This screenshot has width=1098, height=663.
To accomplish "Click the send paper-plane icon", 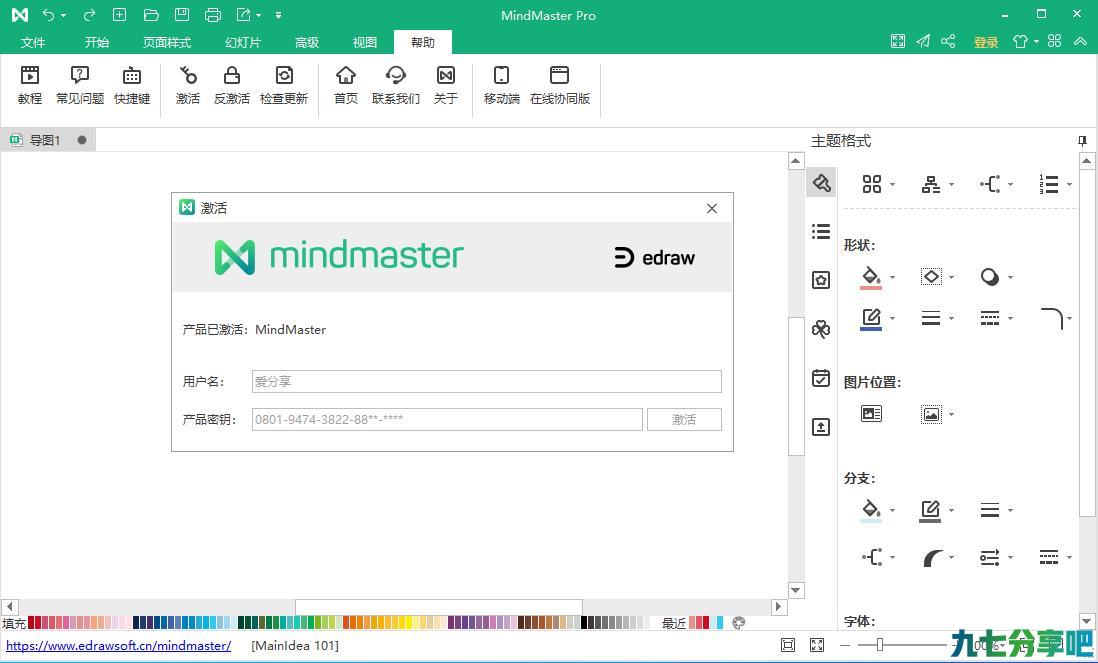I will click(x=923, y=41).
